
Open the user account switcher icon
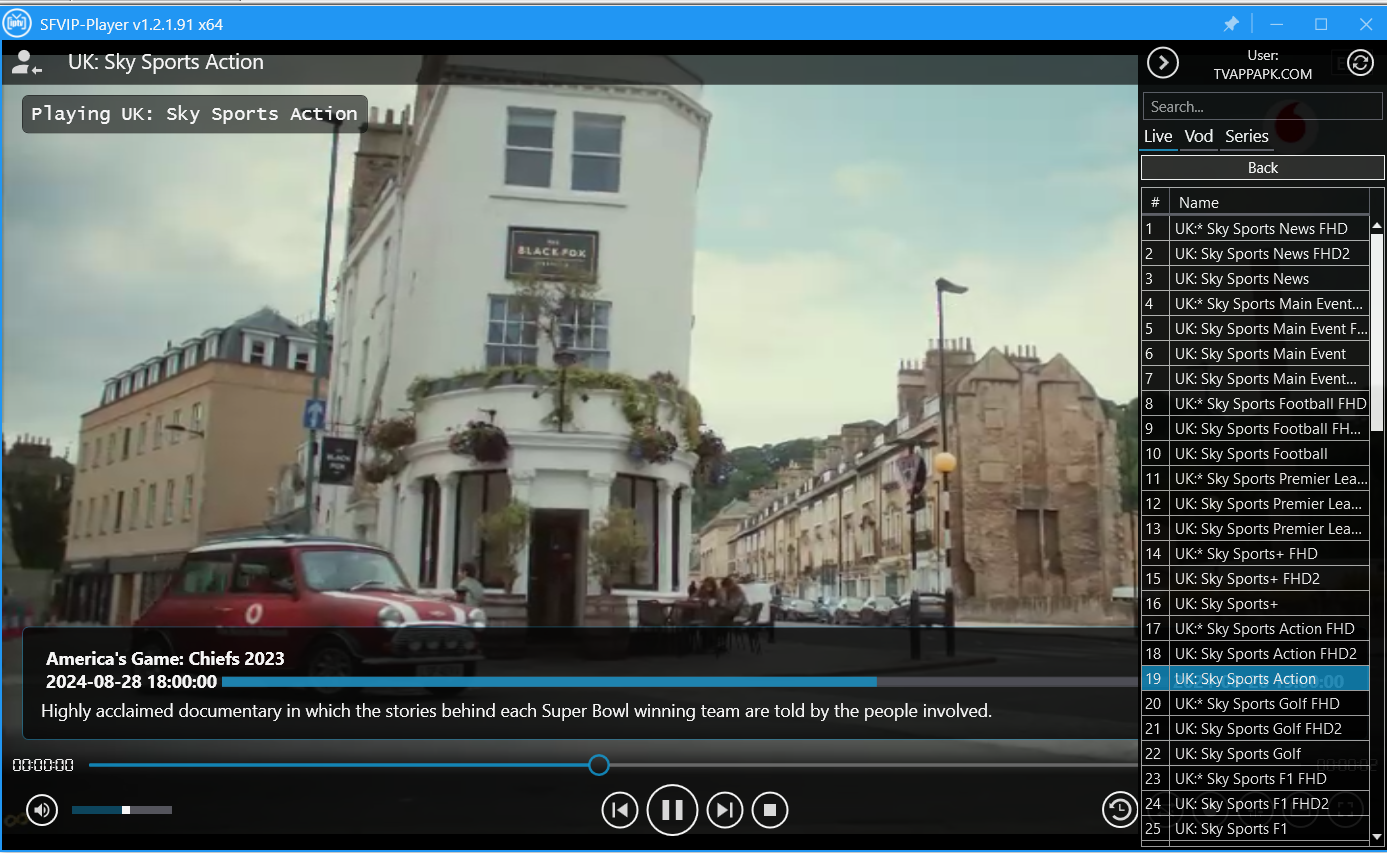(x=26, y=63)
